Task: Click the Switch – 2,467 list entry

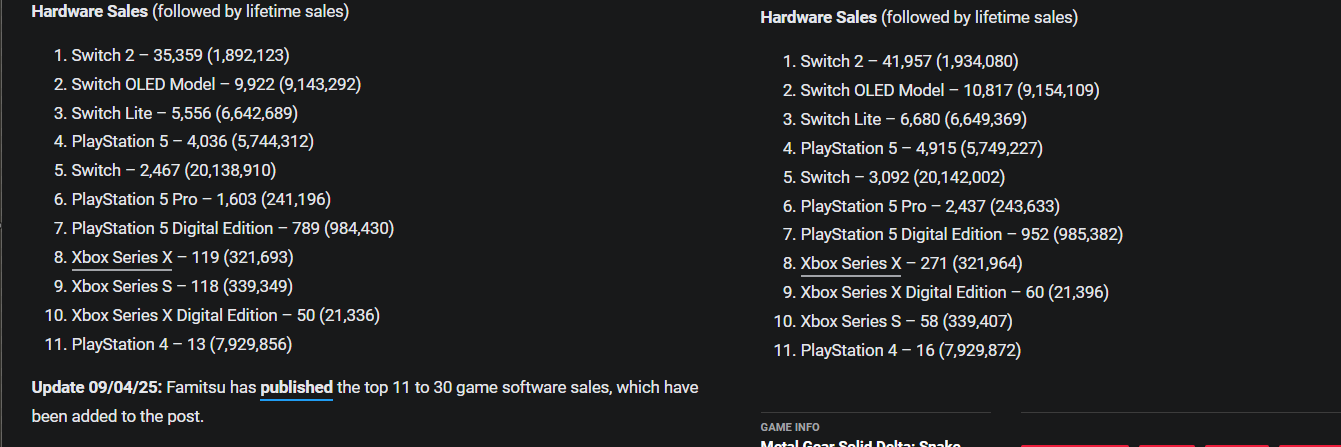Action: (x=173, y=170)
